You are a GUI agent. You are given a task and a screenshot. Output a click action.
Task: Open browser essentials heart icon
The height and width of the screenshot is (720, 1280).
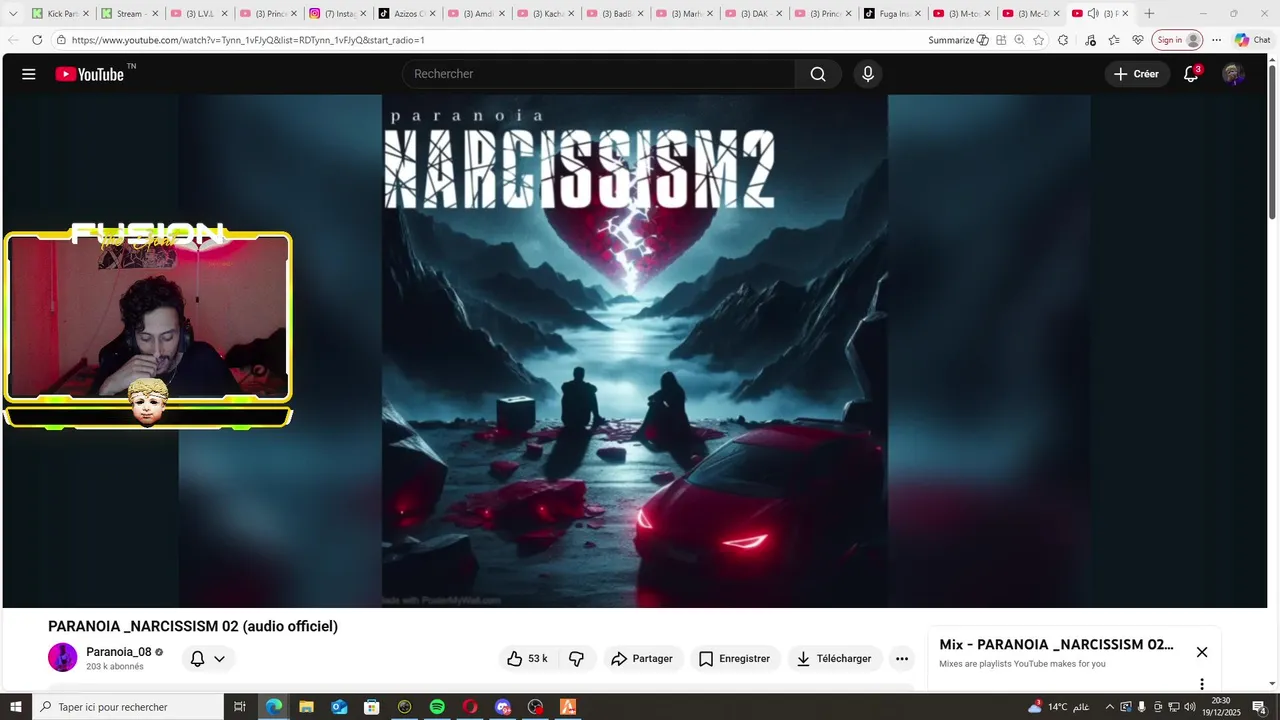point(1138,40)
